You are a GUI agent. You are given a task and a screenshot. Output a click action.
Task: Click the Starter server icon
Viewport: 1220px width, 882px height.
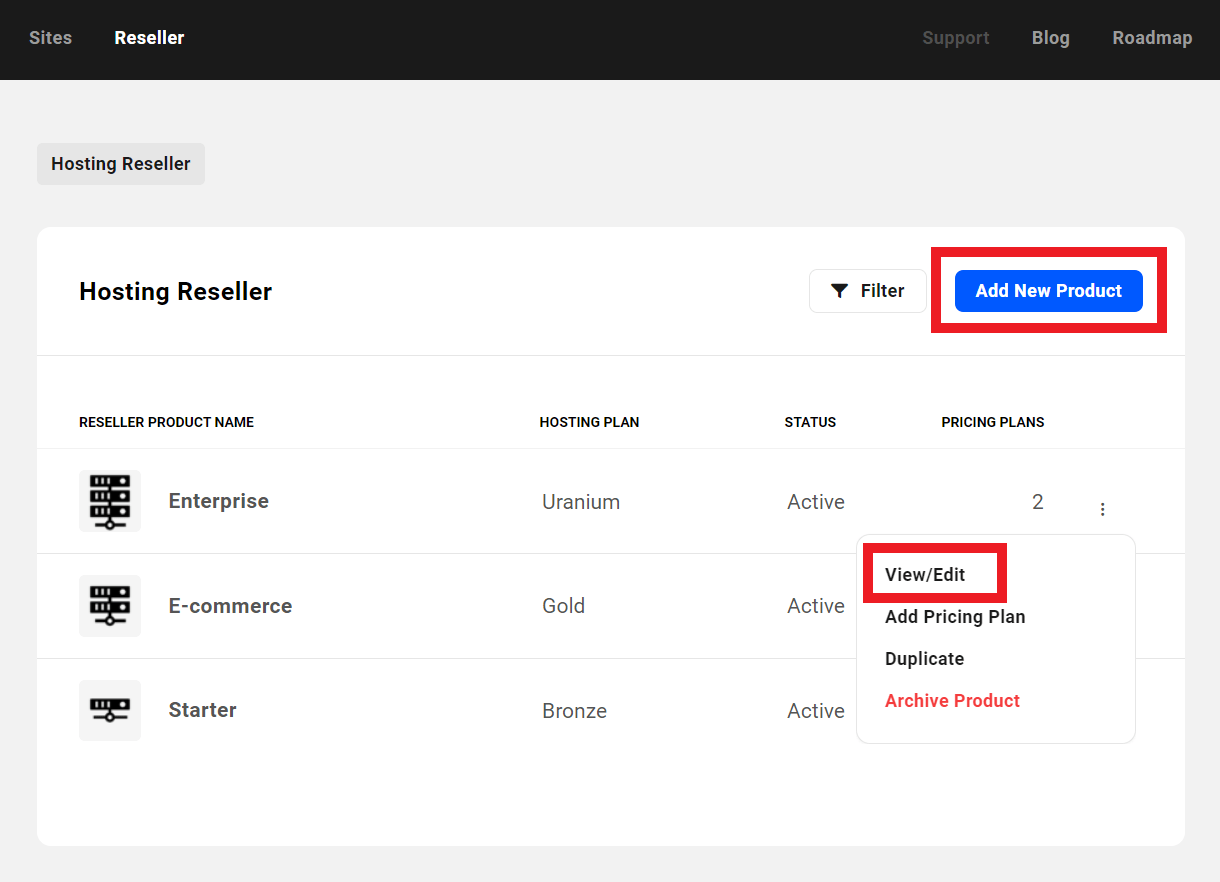point(110,710)
